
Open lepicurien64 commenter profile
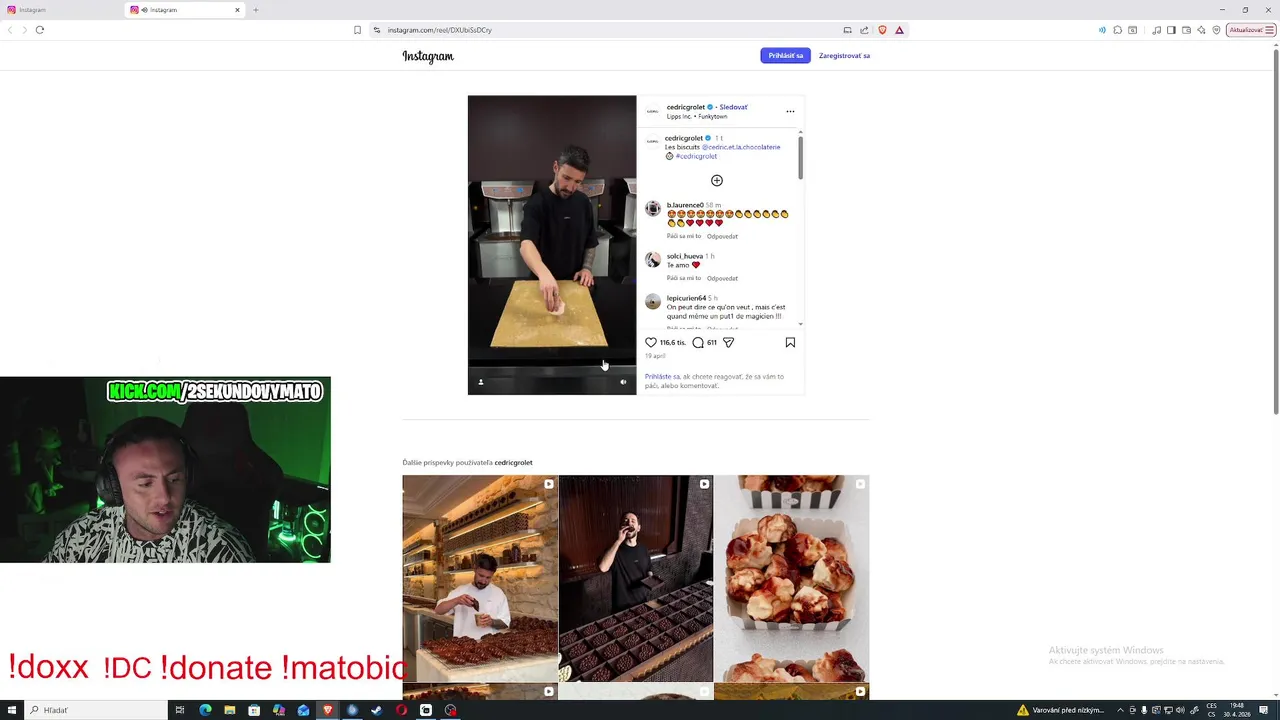click(x=686, y=298)
